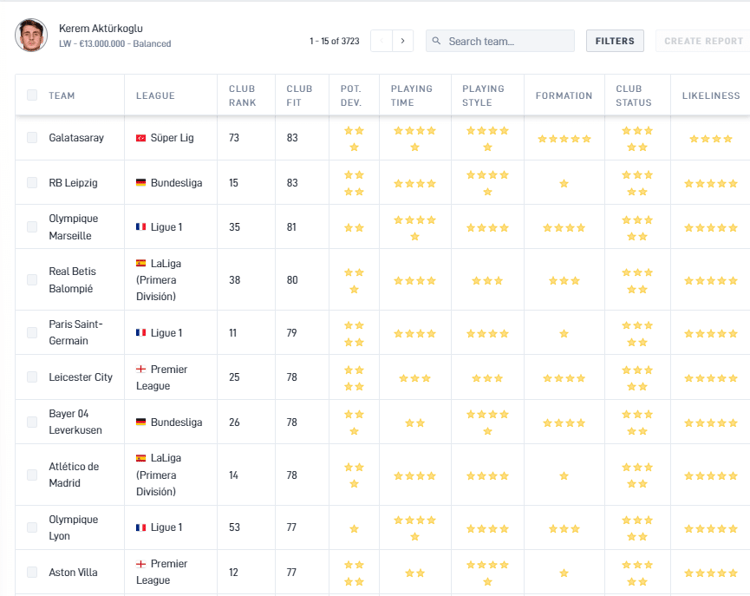The width and height of the screenshot is (750, 596).
Task: Click Galatasaray formation five-star rating
Action: point(564,139)
